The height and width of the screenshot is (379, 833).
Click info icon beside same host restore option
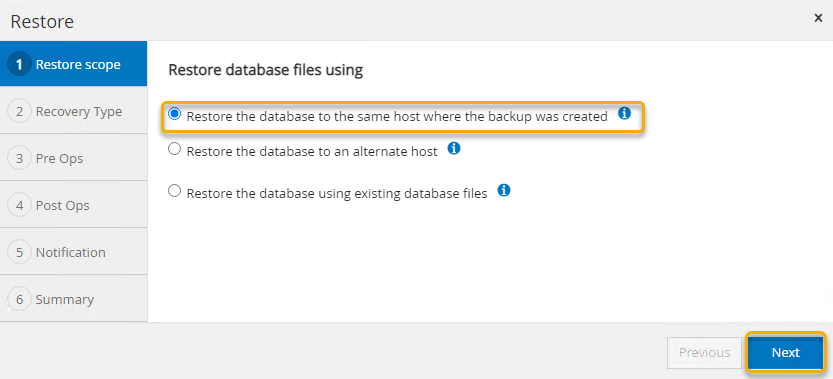625,113
